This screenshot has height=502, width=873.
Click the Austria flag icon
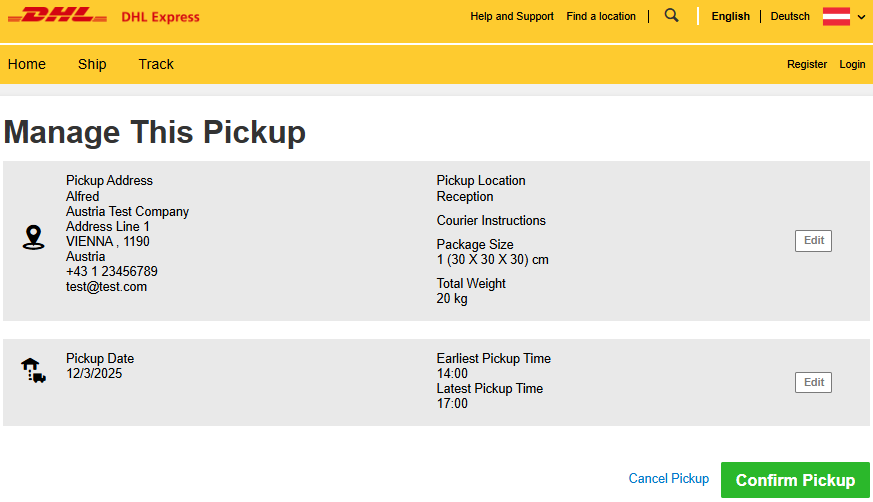836,16
